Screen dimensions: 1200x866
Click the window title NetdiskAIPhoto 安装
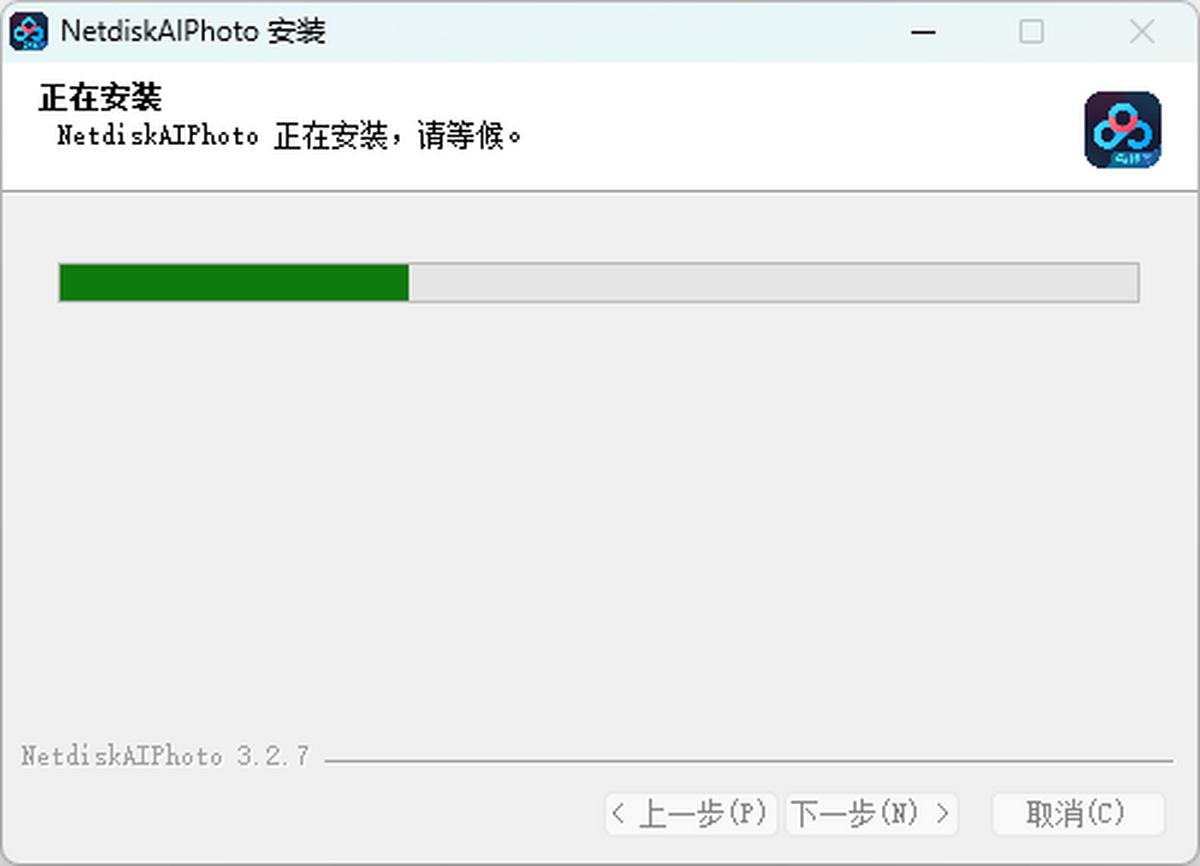coord(193,32)
